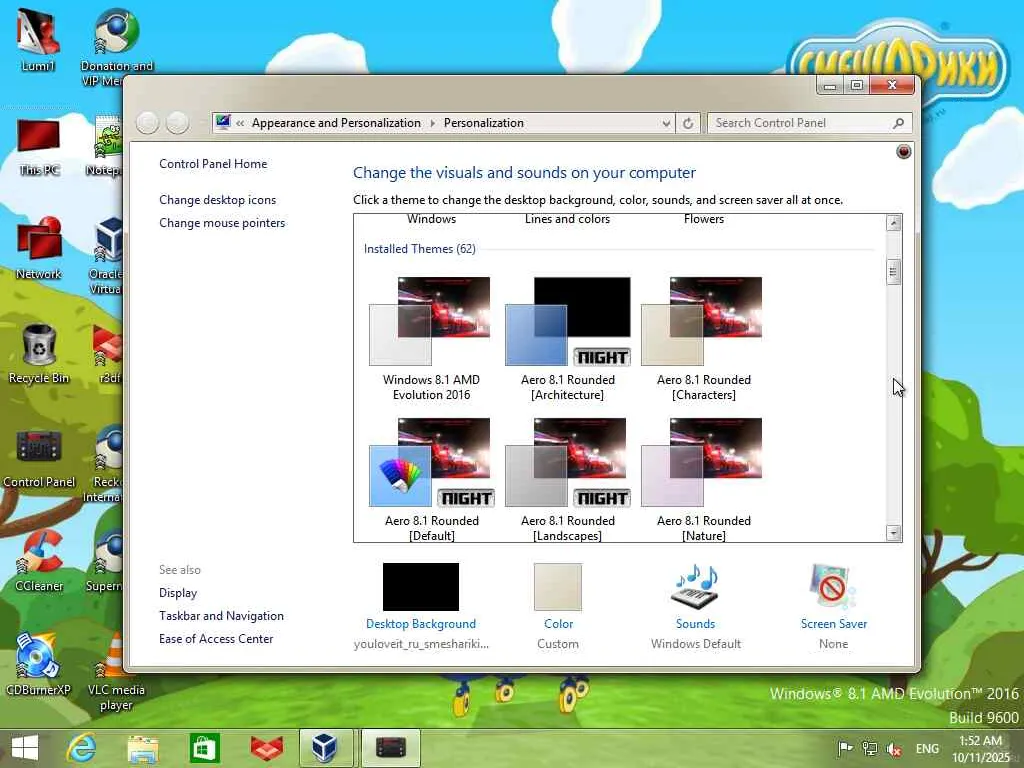This screenshot has height=768, width=1024.
Task: Click the Flowers theme label
Action: pyautogui.click(x=703, y=219)
